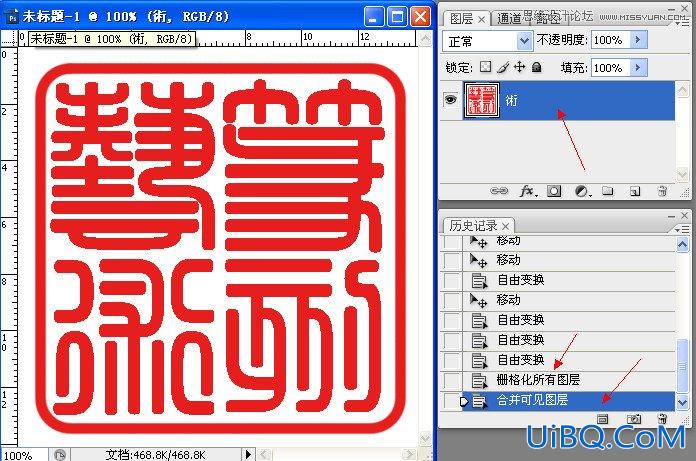Viewport: 696px width, 461px height.
Task: Create a new layer in the Layers panel
Action: tap(635, 191)
